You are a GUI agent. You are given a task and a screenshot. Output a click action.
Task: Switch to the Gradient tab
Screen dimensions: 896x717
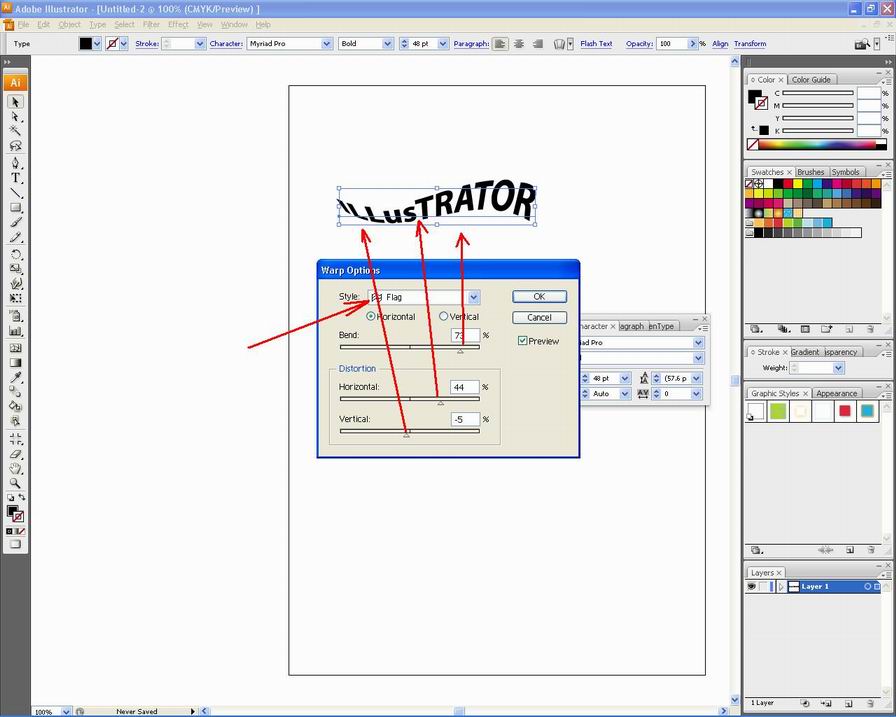[805, 352]
